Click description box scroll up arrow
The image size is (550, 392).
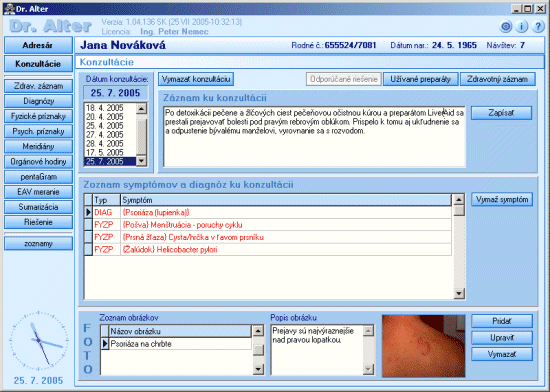368,330
